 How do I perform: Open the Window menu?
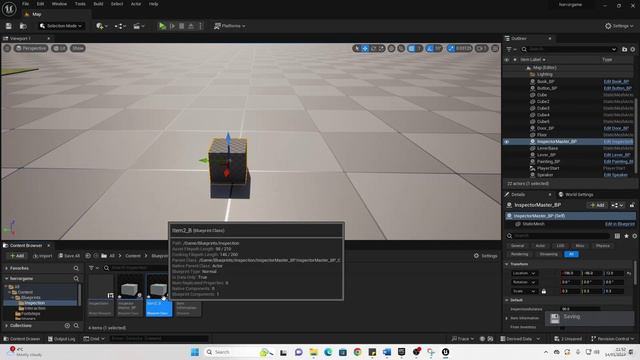click(x=59, y=4)
